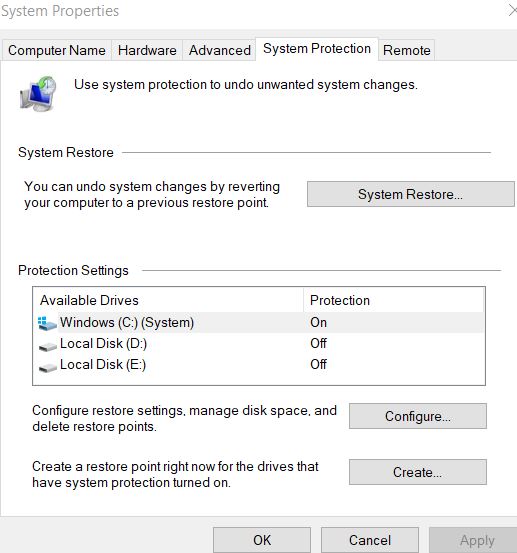Click the Local Disk D: drive icon
Image resolution: width=517 pixels, height=553 pixels.
tap(48, 347)
